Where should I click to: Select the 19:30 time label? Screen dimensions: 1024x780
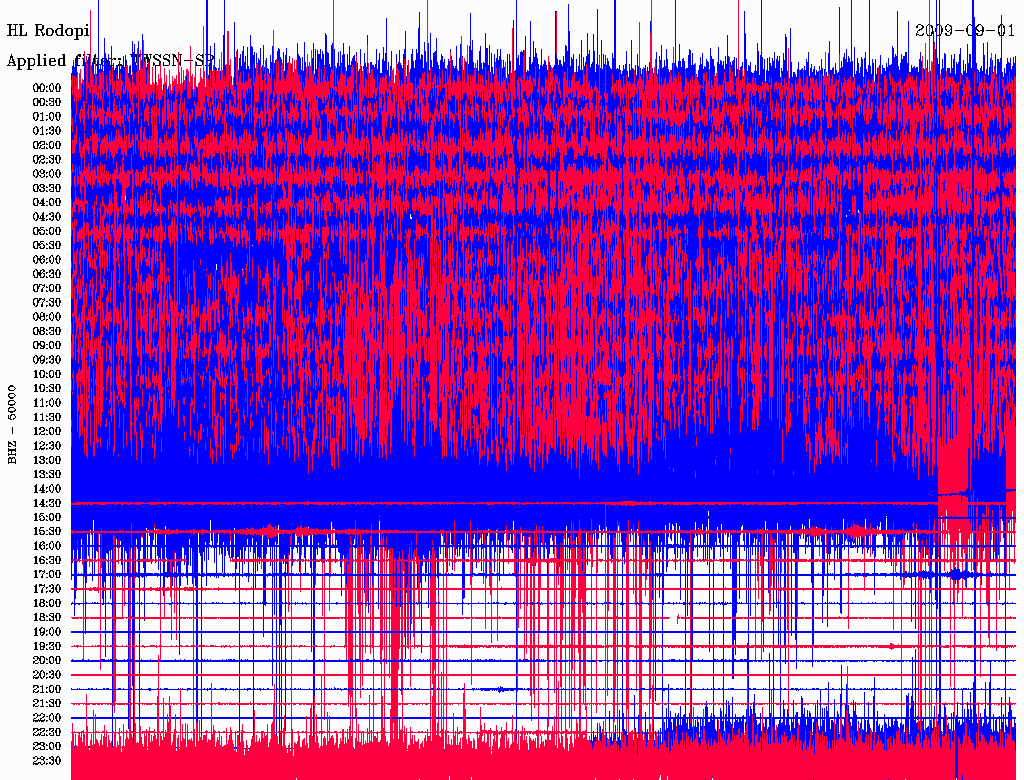[47, 647]
